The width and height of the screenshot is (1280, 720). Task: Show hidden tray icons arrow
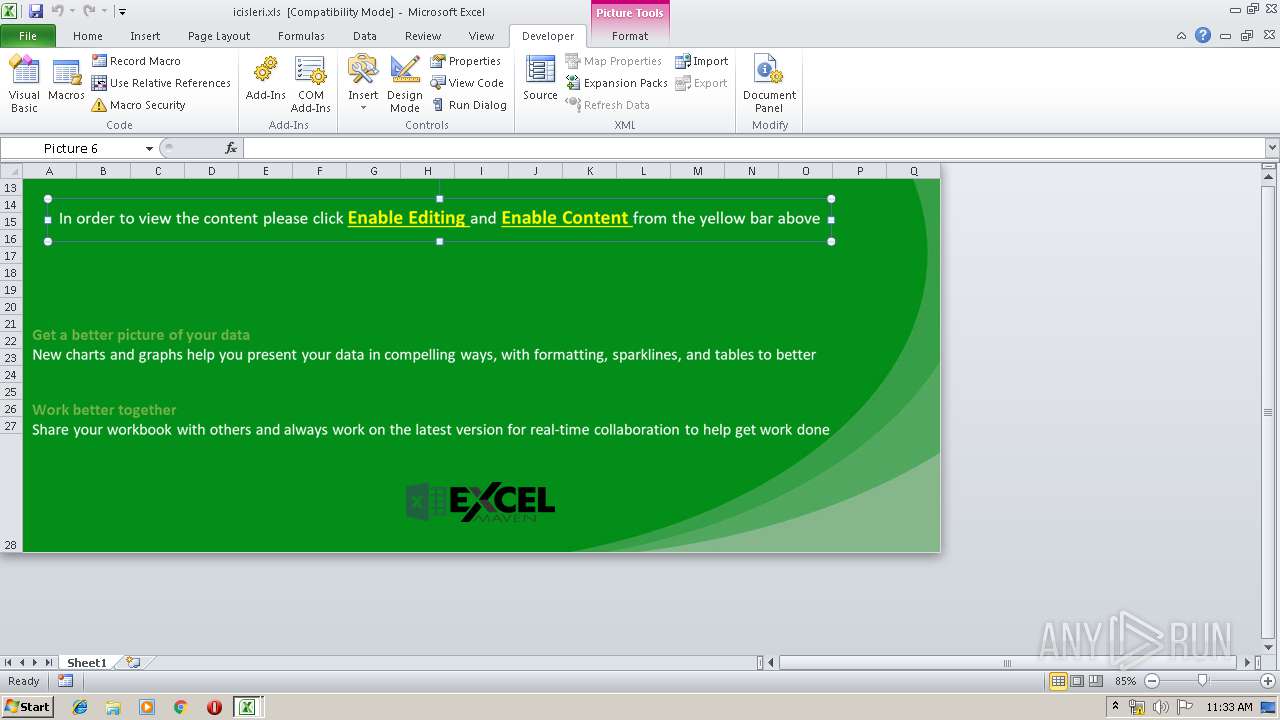1115,707
